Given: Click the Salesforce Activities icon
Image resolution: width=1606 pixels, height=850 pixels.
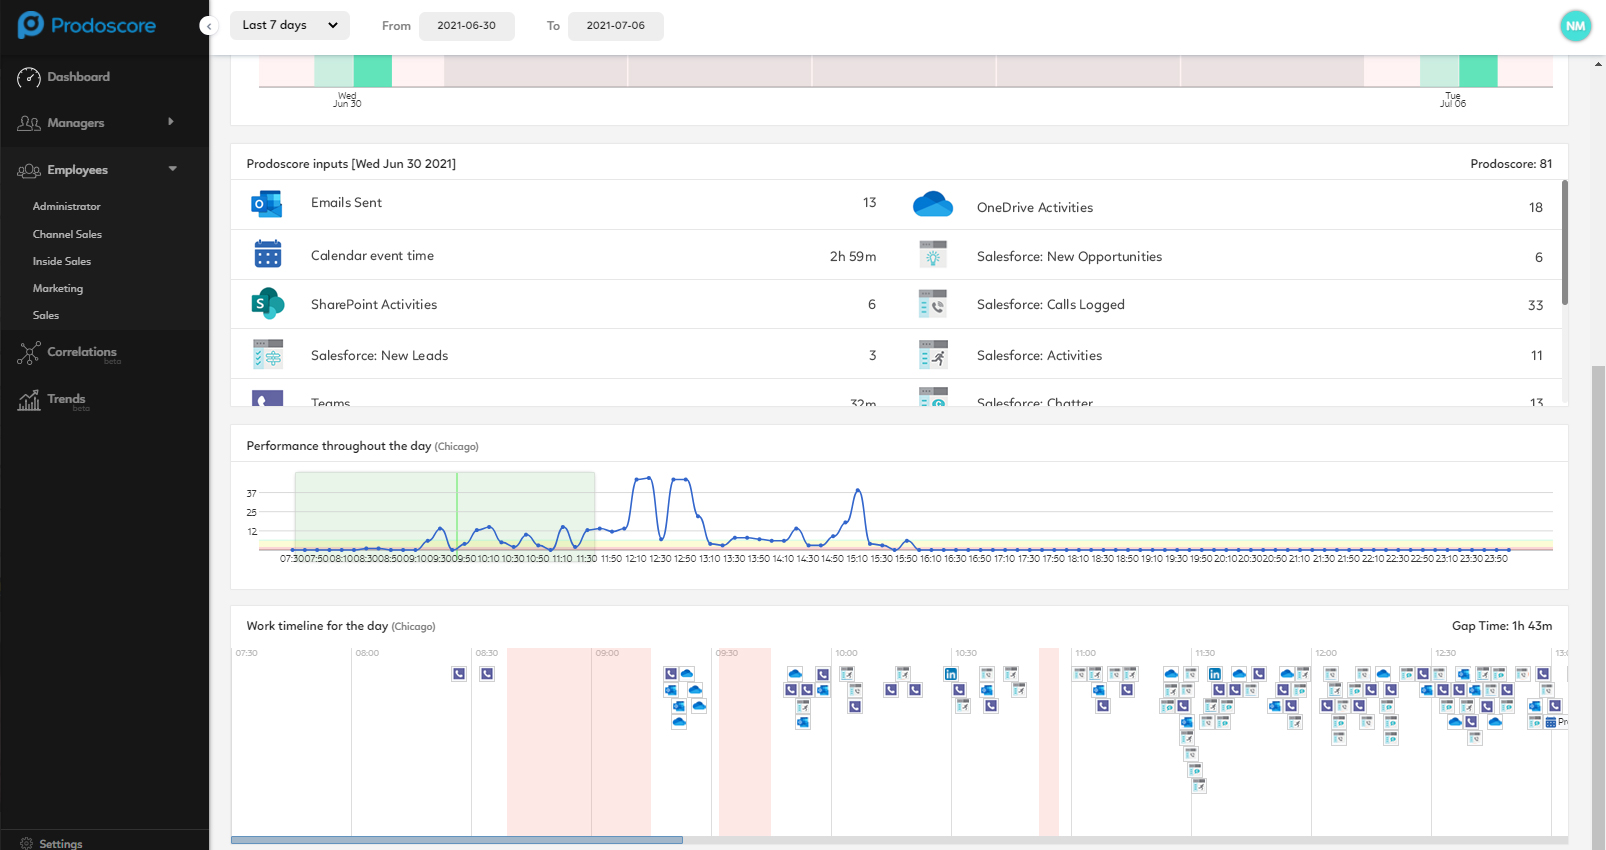Looking at the screenshot, I should tap(932, 354).
